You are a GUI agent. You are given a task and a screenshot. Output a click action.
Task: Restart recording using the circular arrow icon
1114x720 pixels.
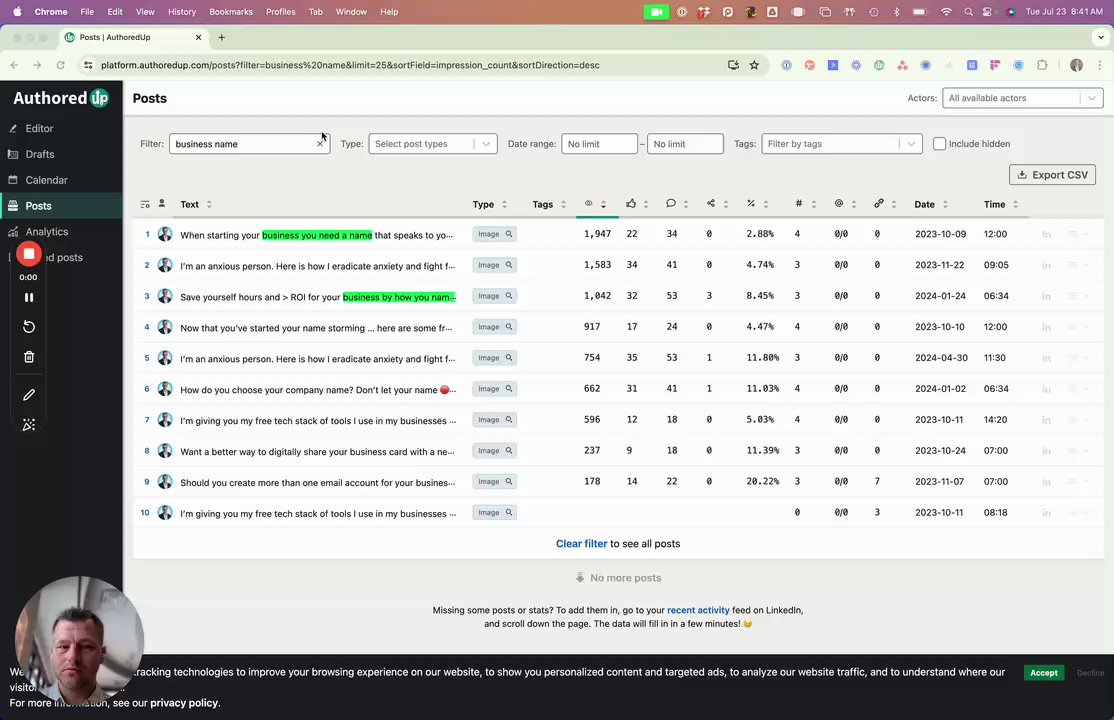pos(28,327)
